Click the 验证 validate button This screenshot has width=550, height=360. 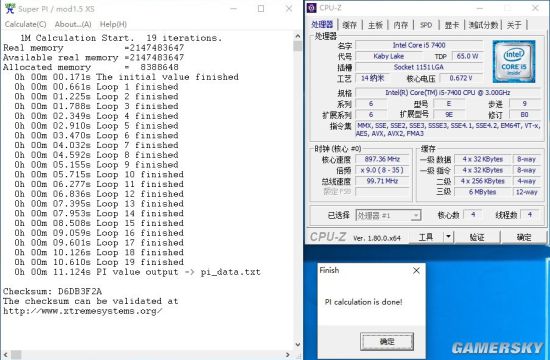(477, 237)
